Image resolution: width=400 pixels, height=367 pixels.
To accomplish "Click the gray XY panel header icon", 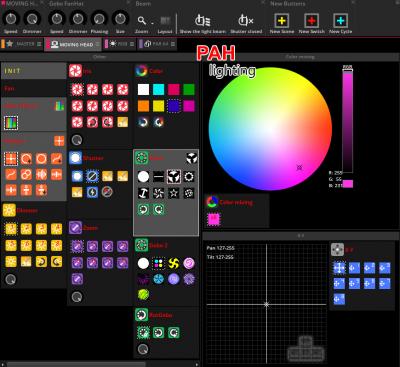I will tap(337, 249).
